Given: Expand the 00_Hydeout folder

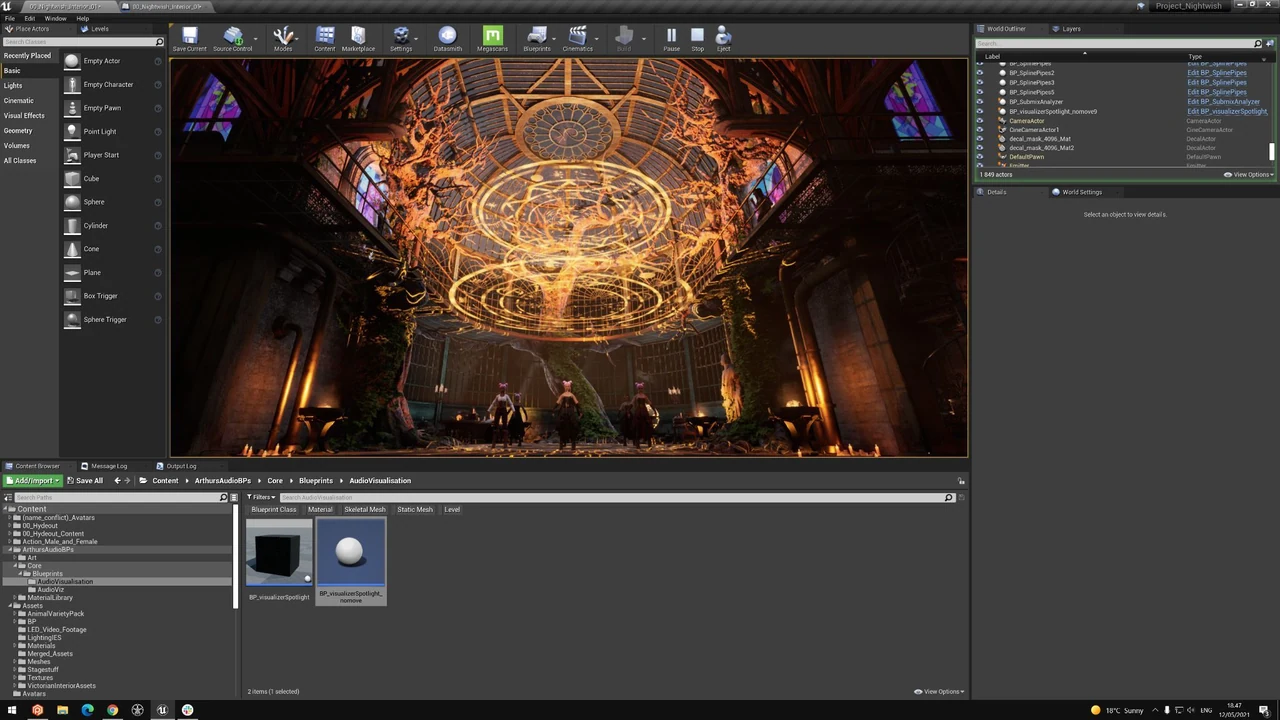Looking at the screenshot, I should pyautogui.click(x=9, y=526).
